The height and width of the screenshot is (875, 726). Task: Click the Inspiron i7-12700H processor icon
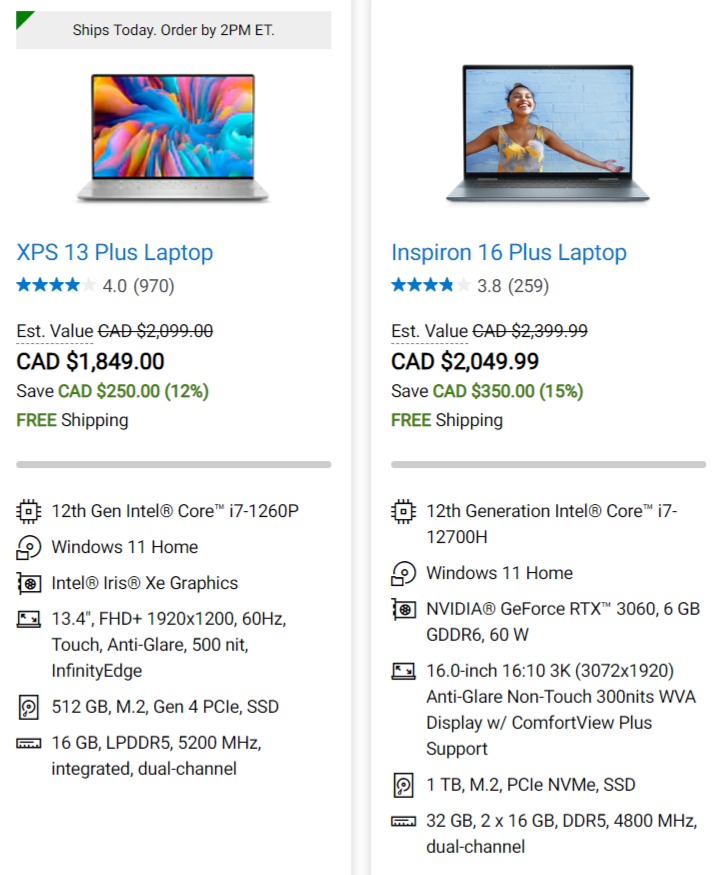point(403,511)
